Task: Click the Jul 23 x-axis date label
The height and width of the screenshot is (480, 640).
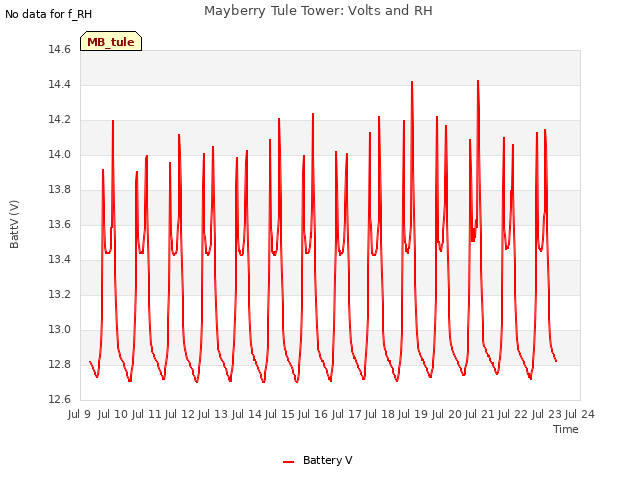Action: [x=546, y=414]
